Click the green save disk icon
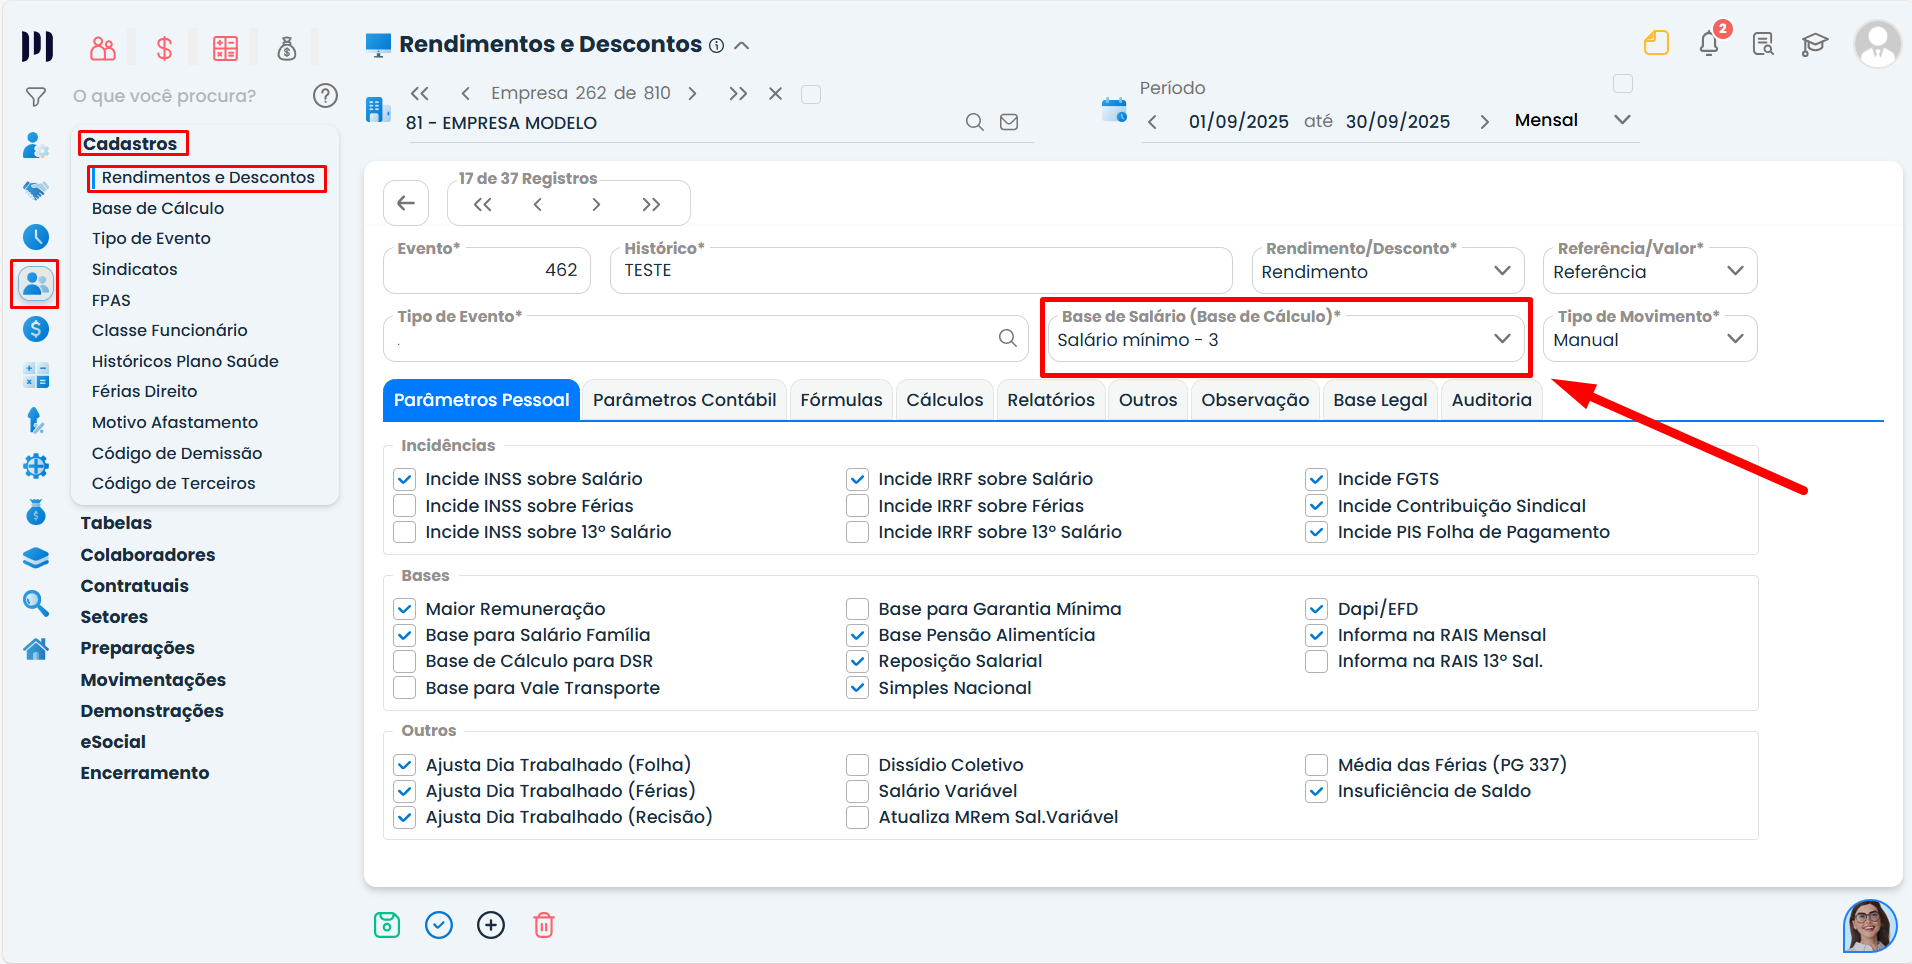Image resolution: width=1912 pixels, height=964 pixels. pos(387,925)
